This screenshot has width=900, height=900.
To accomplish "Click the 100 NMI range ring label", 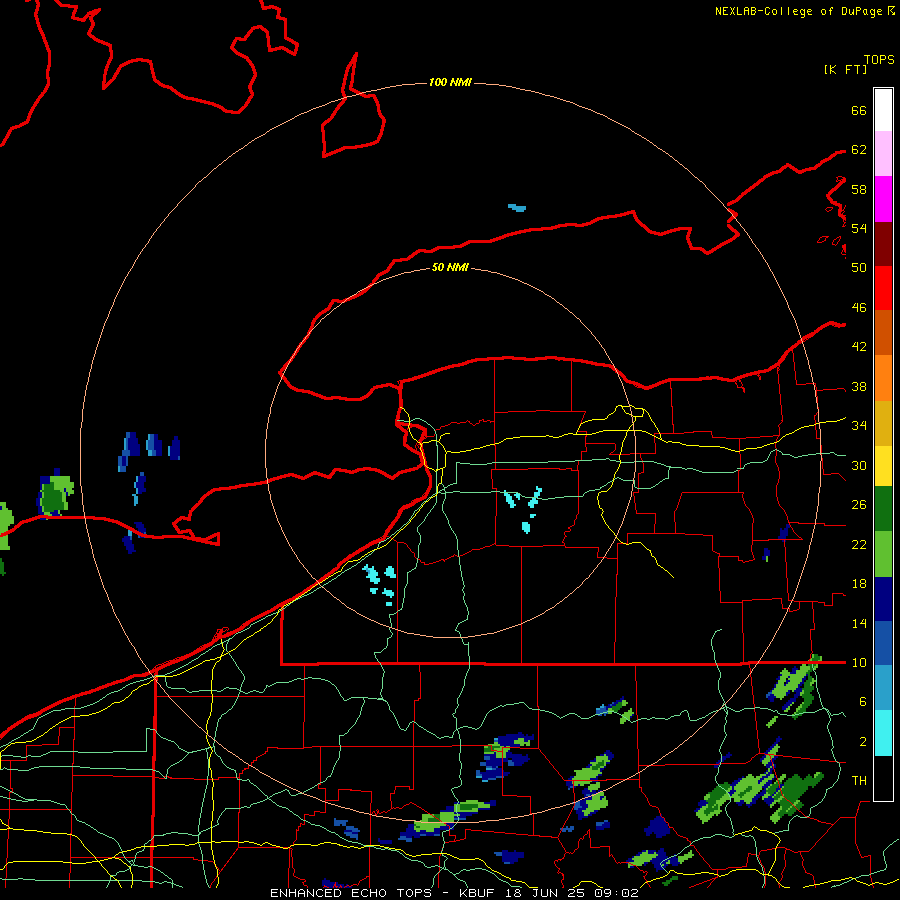I will 450,82.
